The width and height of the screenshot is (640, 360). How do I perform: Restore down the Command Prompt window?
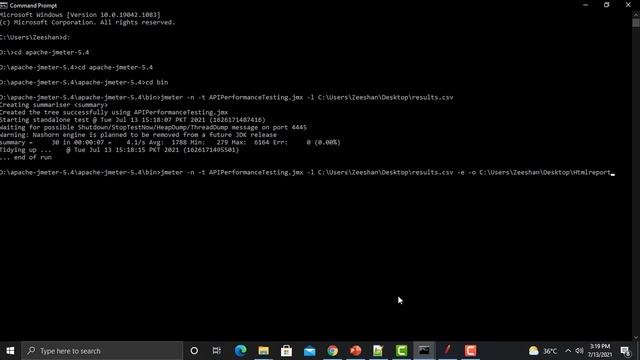pyautogui.click(x=607, y=5)
